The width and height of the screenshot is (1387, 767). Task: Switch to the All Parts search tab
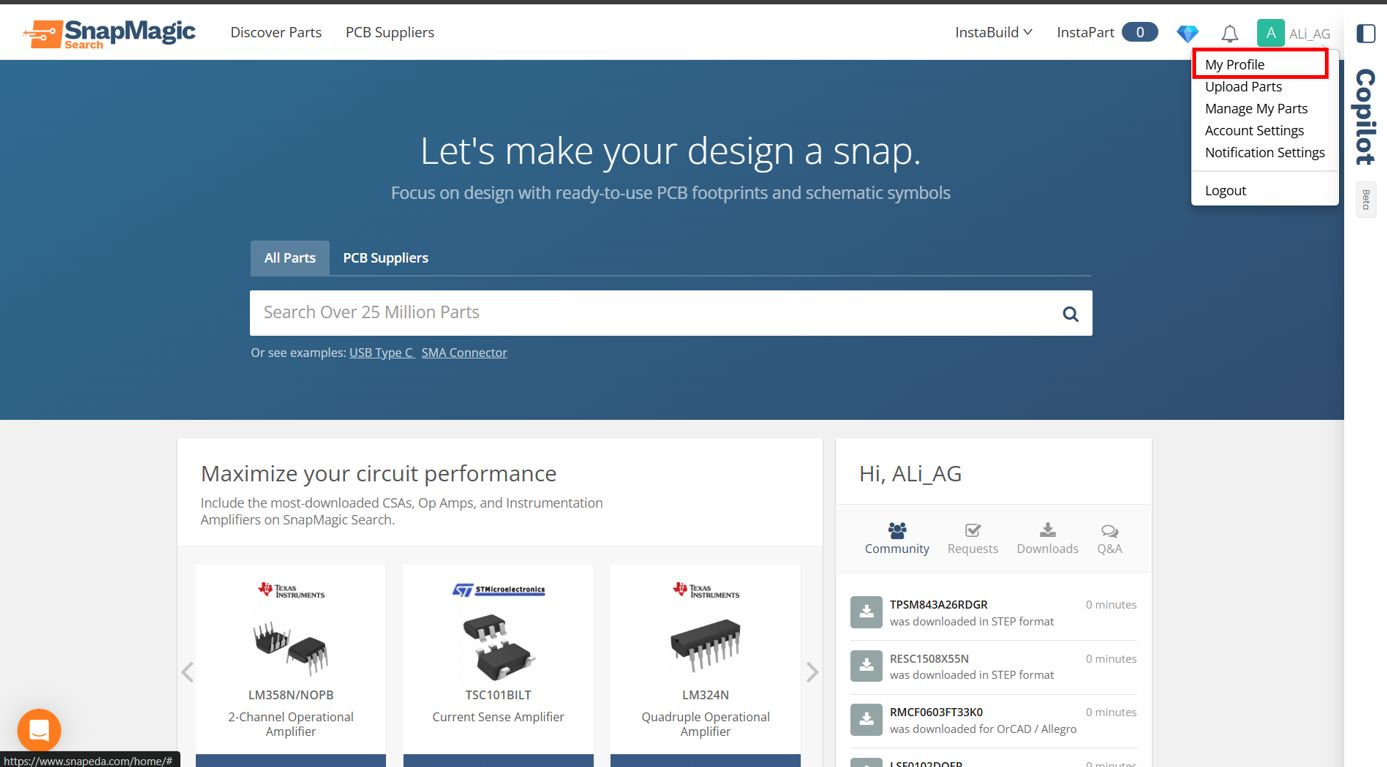(x=290, y=258)
